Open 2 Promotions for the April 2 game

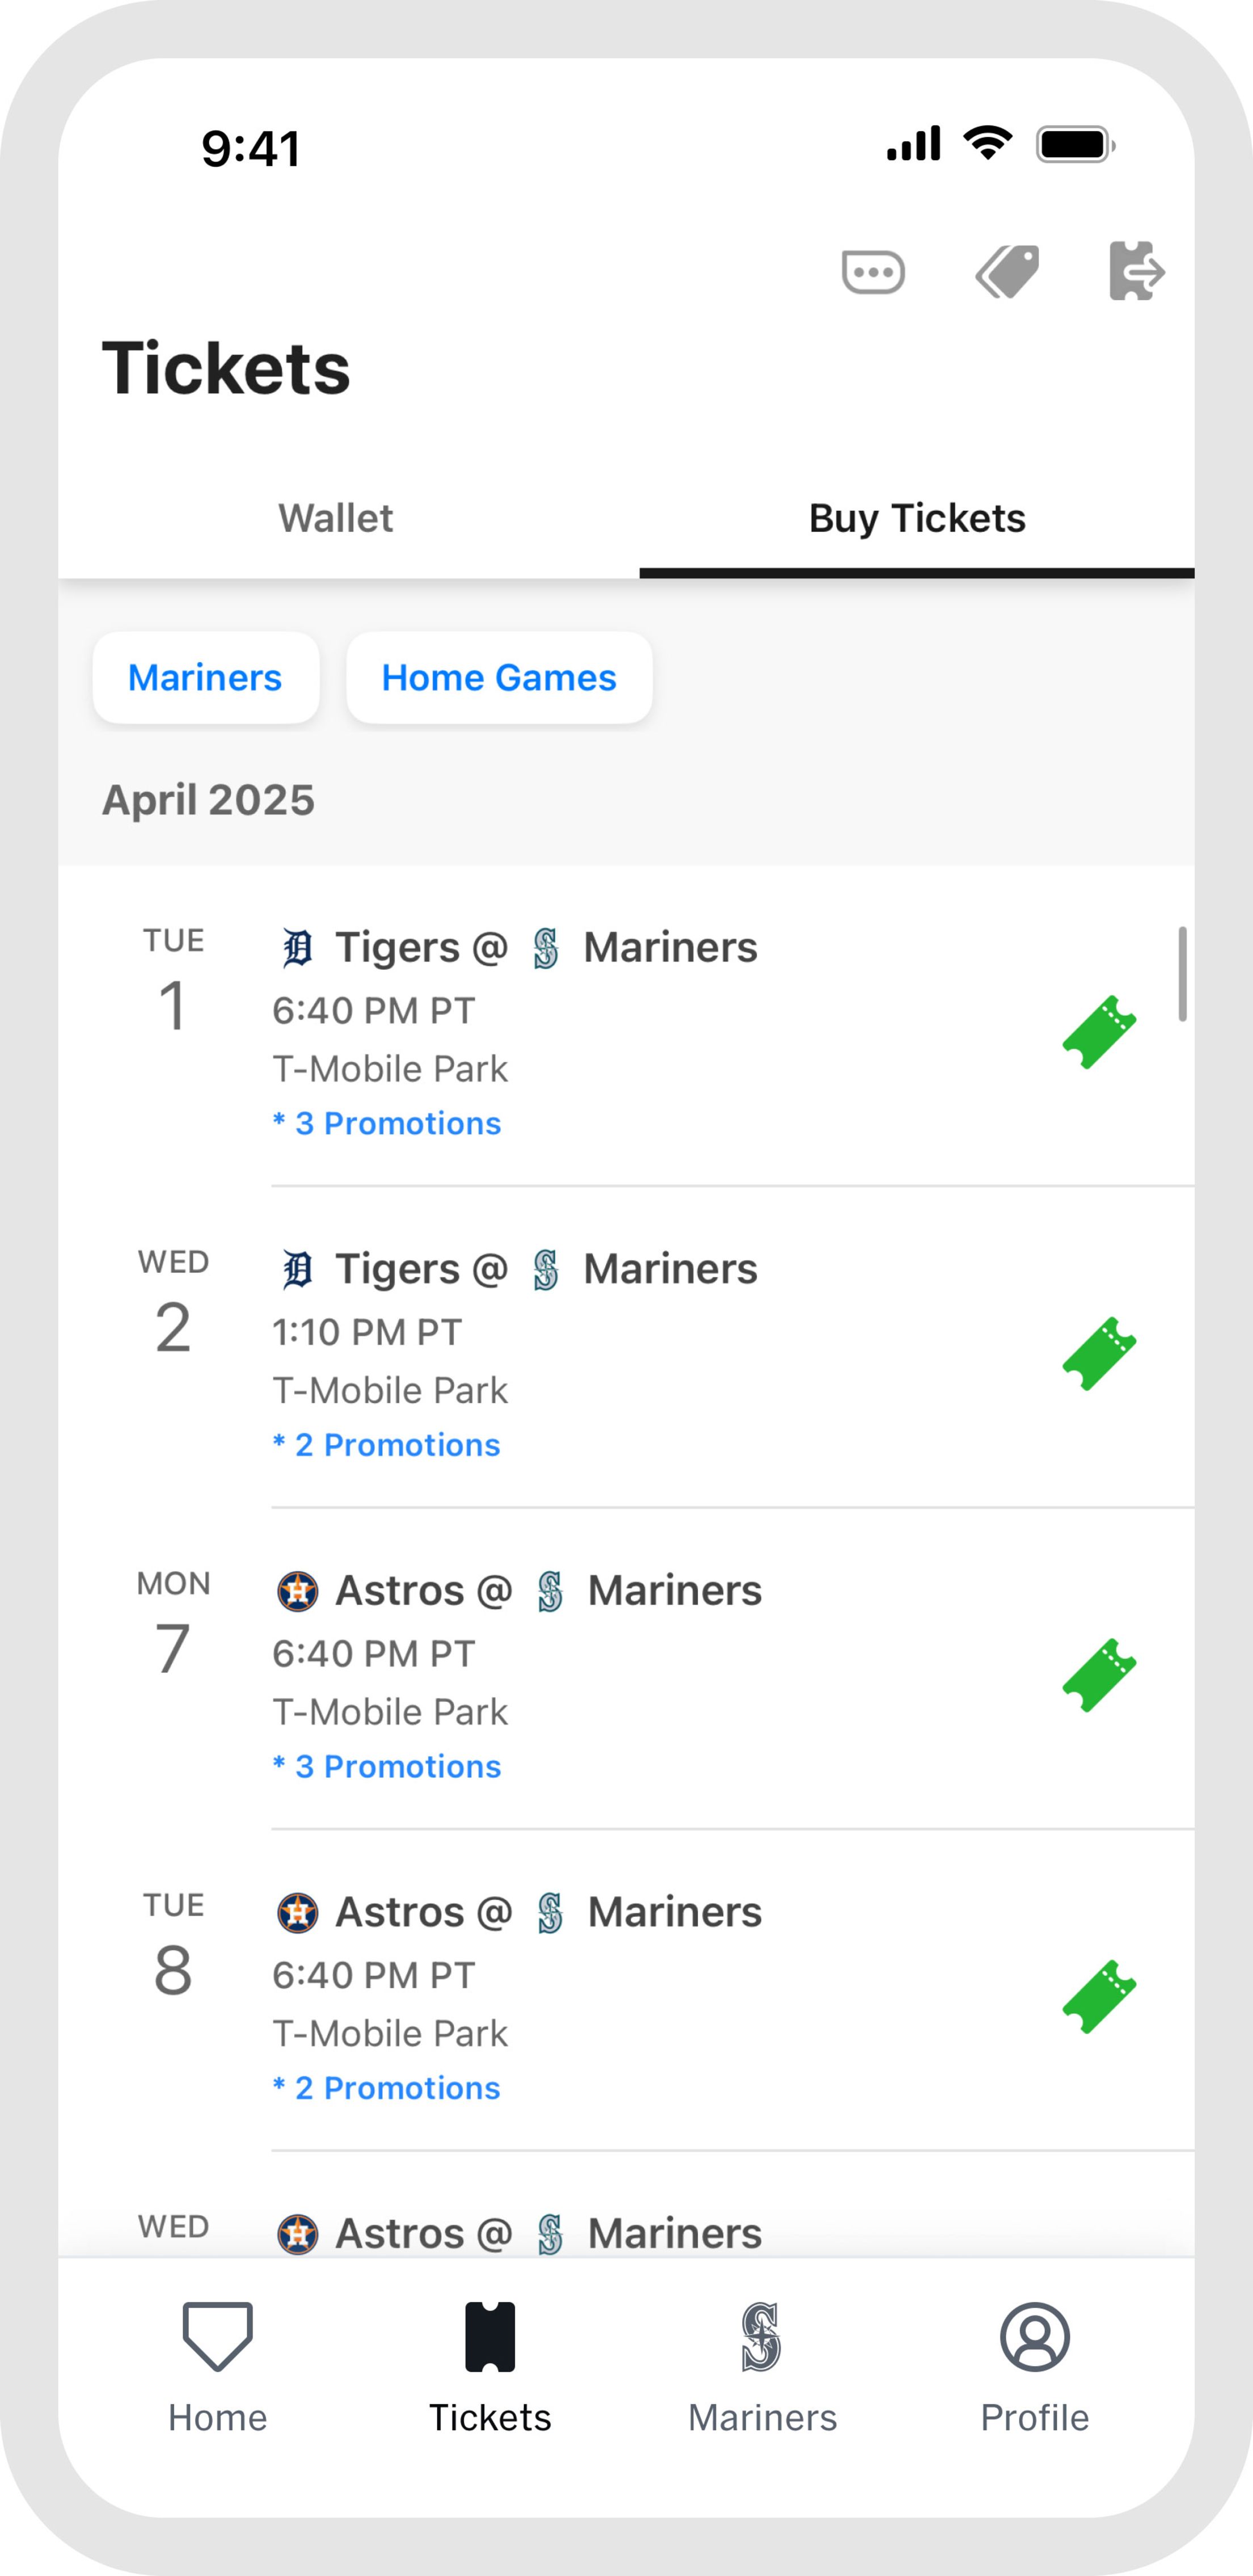[x=388, y=1445]
